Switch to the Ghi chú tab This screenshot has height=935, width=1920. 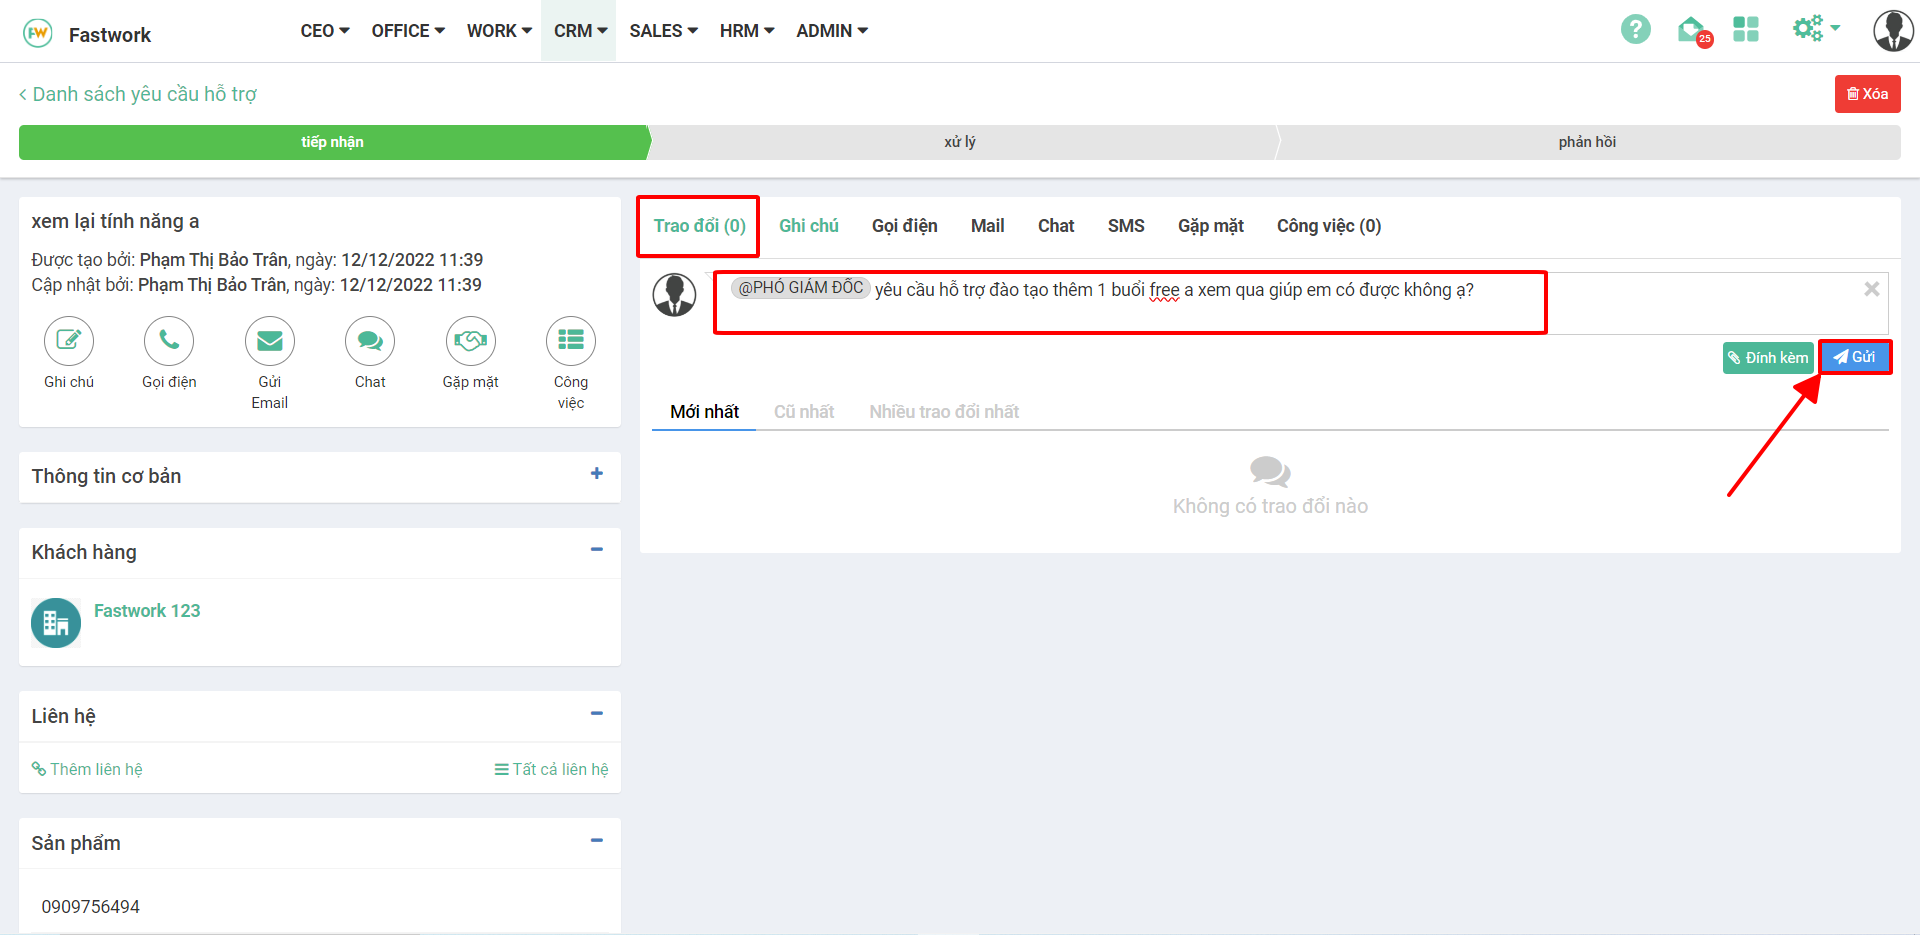(808, 226)
